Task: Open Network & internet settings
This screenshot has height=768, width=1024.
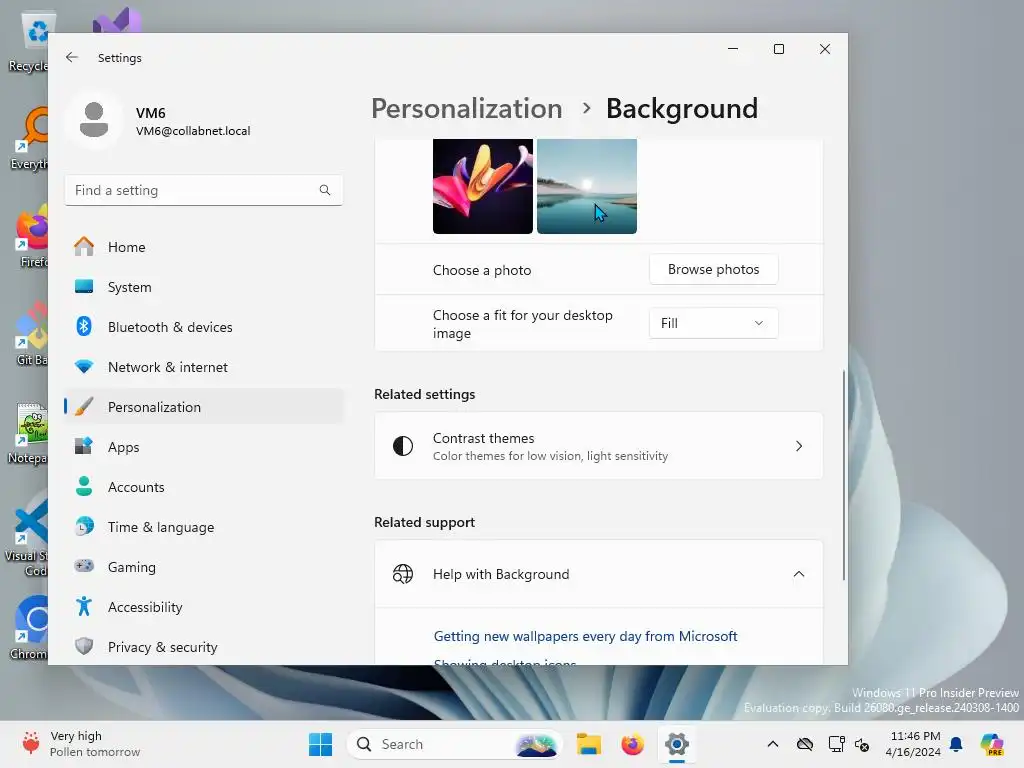Action: pyautogui.click(x=204, y=366)
